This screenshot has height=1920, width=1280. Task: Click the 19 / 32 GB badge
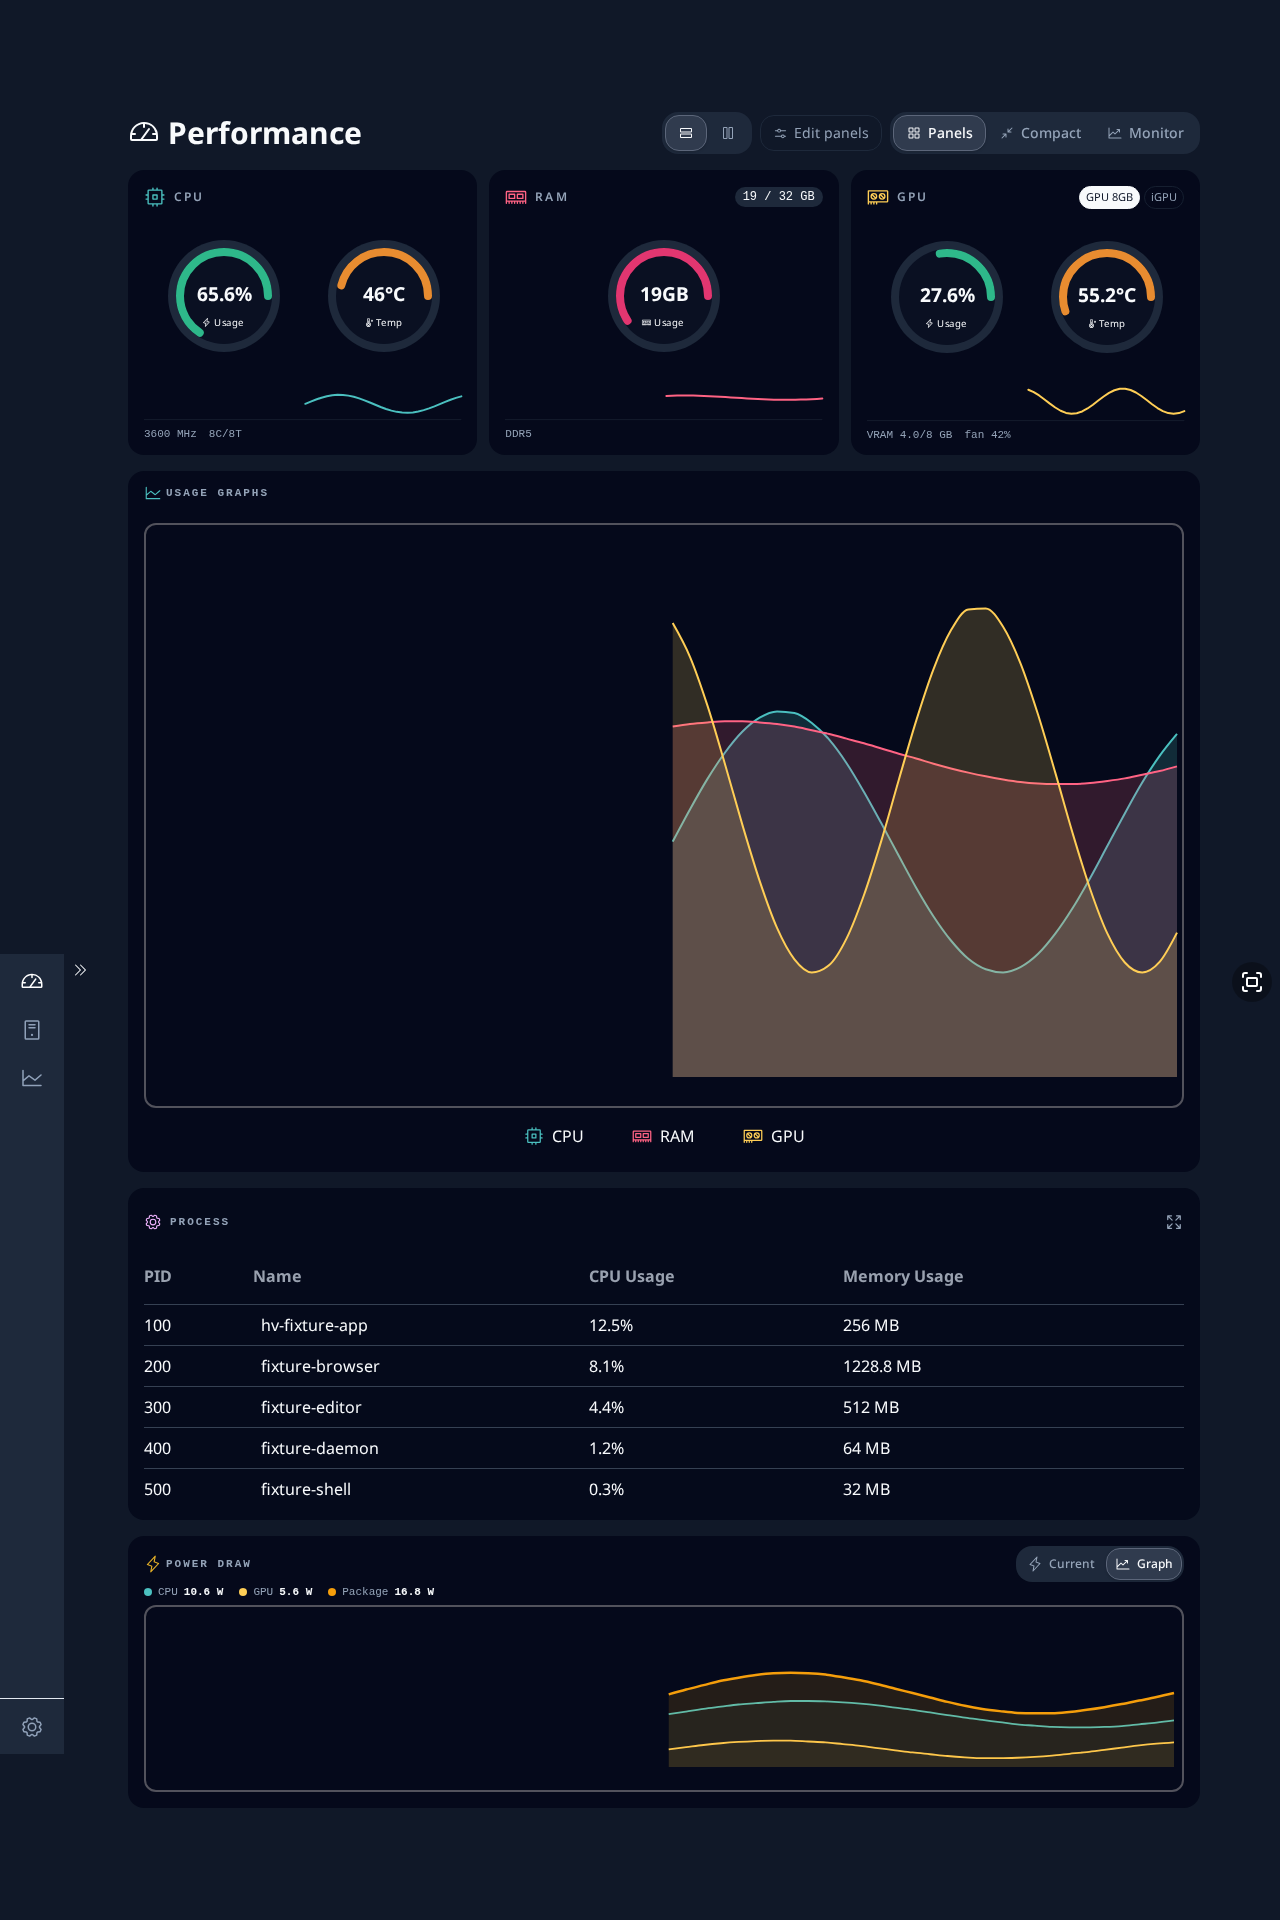[x=779, y=196]
